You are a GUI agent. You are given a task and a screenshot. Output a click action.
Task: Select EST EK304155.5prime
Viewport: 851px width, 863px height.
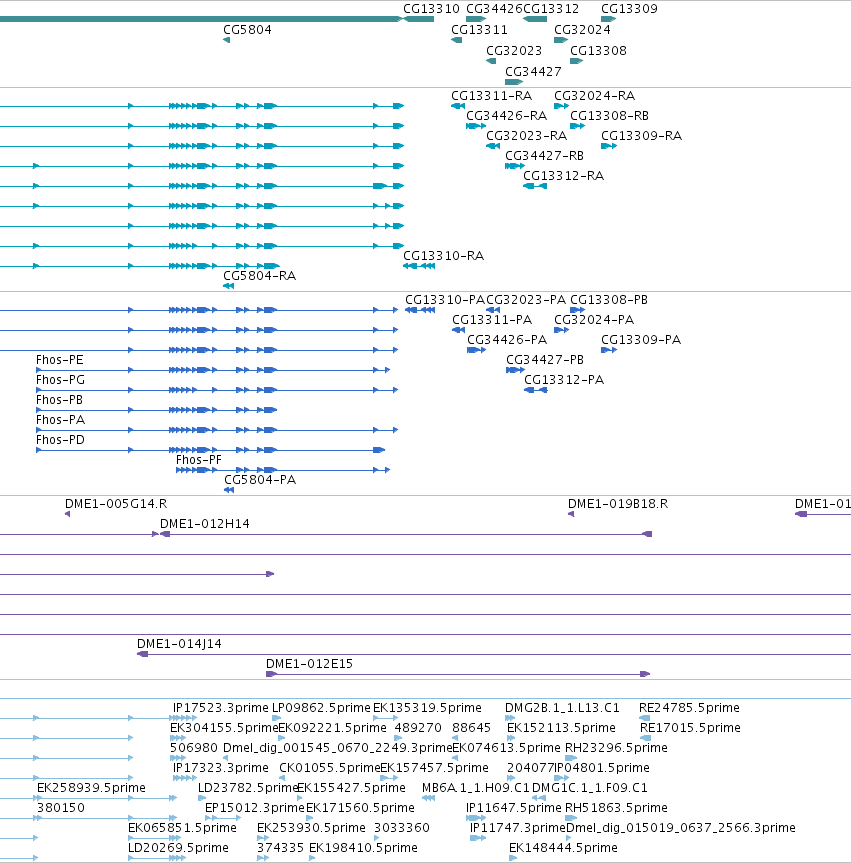click(224, 728)
